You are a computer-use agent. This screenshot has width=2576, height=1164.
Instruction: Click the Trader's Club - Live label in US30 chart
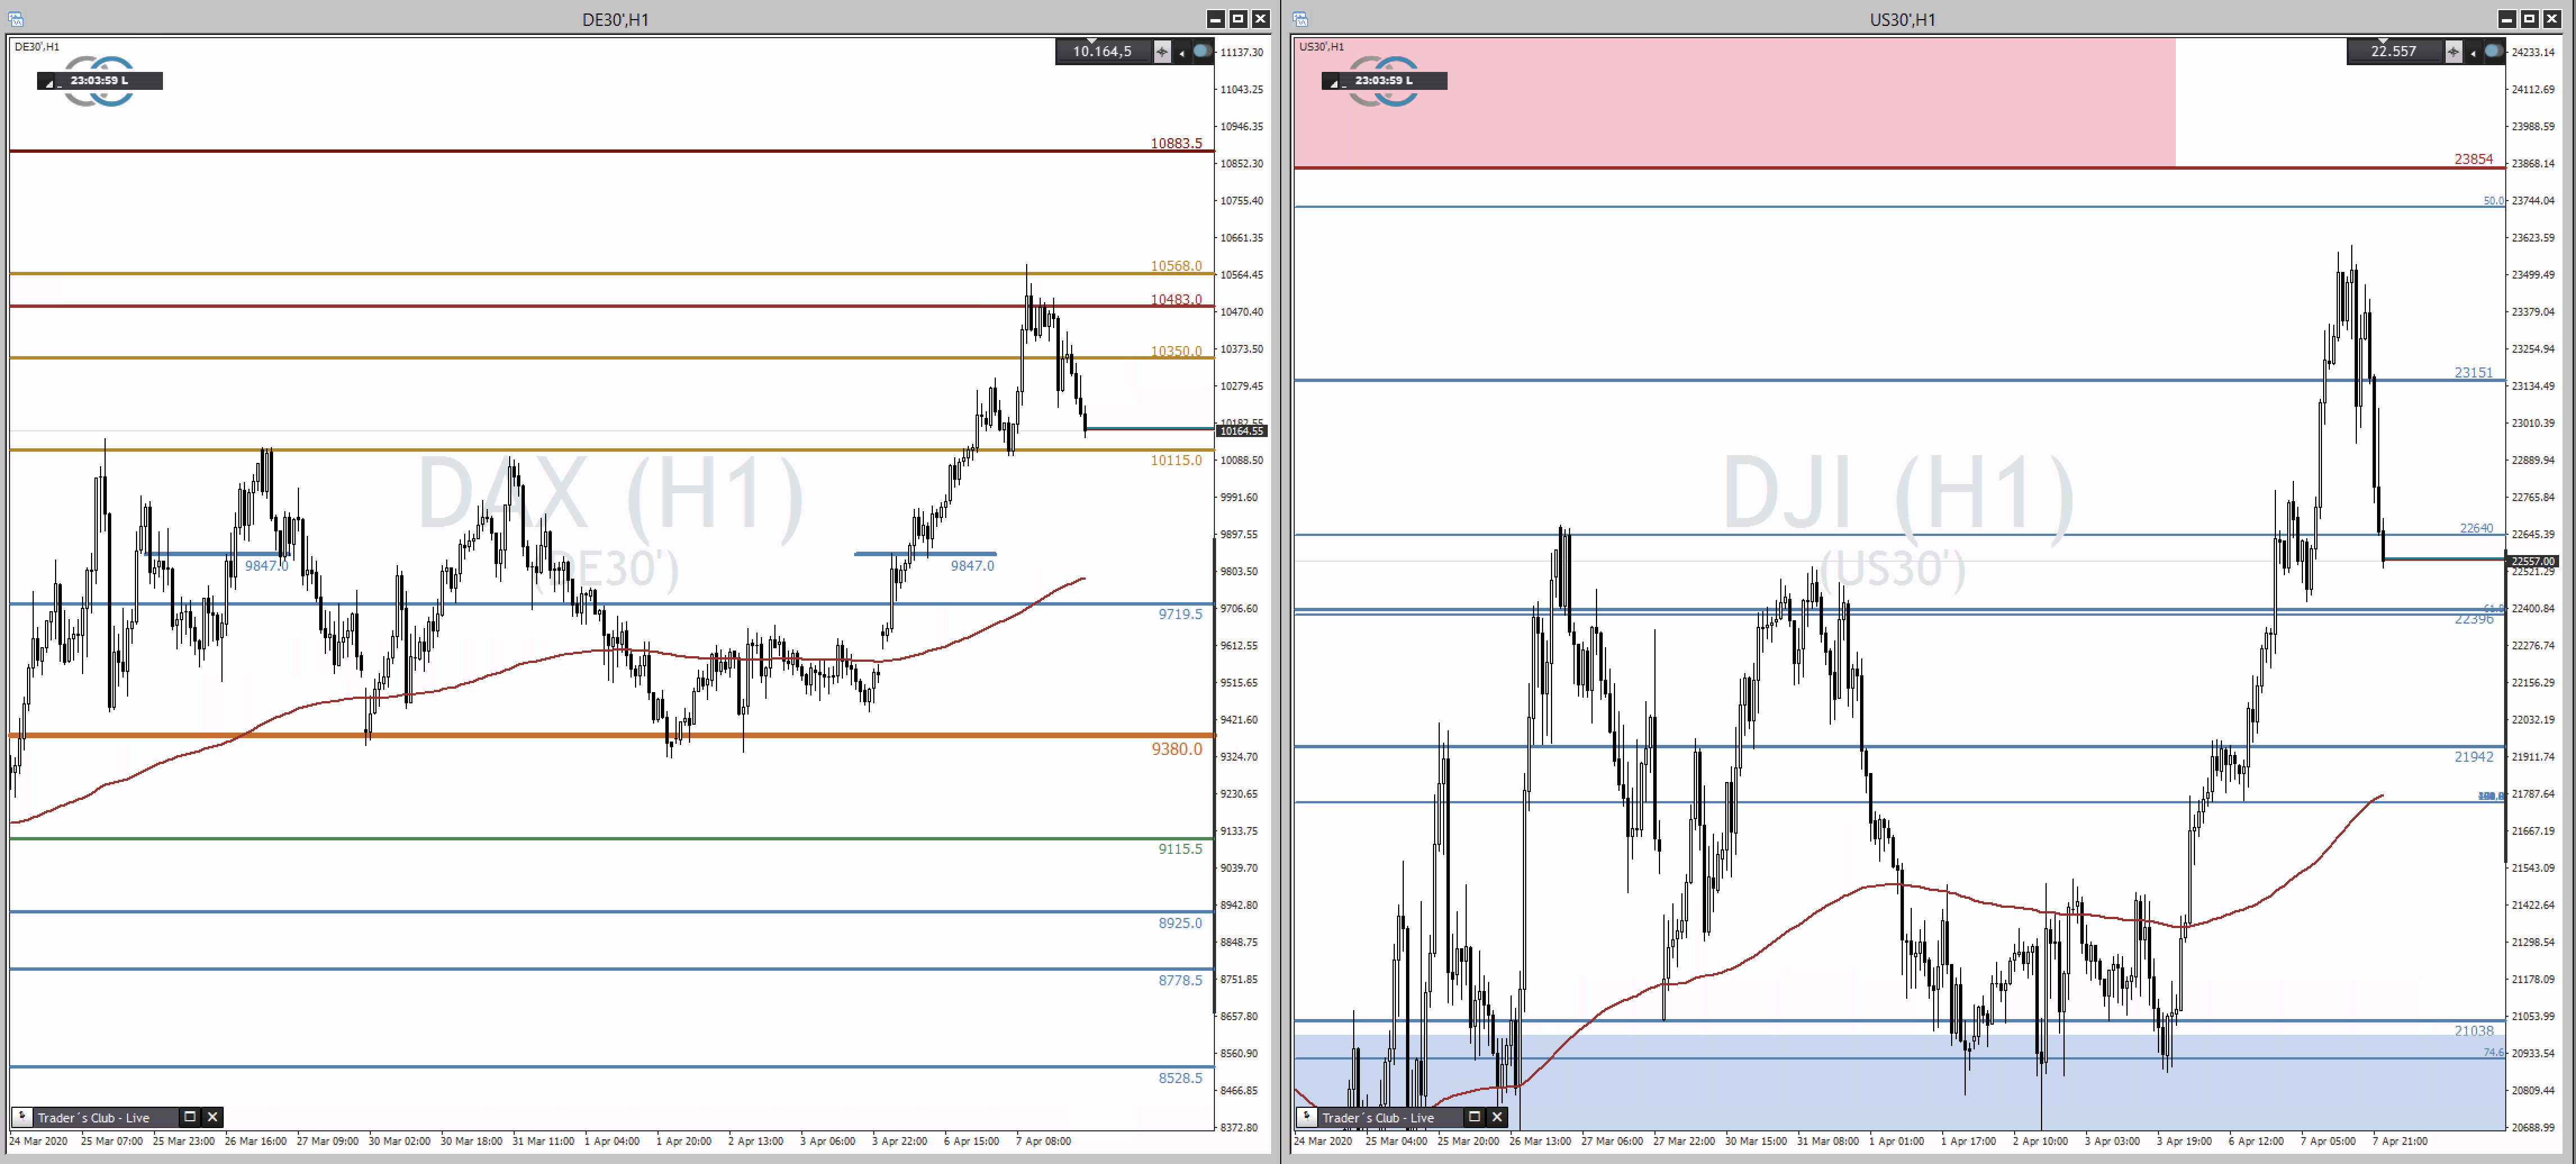coord(1378,1118)
